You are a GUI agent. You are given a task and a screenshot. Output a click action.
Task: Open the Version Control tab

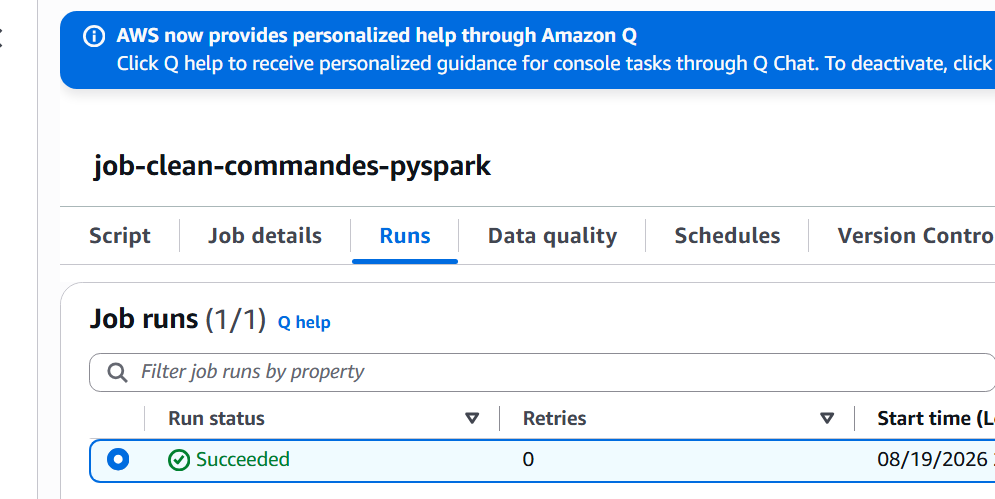pos(916,236)
